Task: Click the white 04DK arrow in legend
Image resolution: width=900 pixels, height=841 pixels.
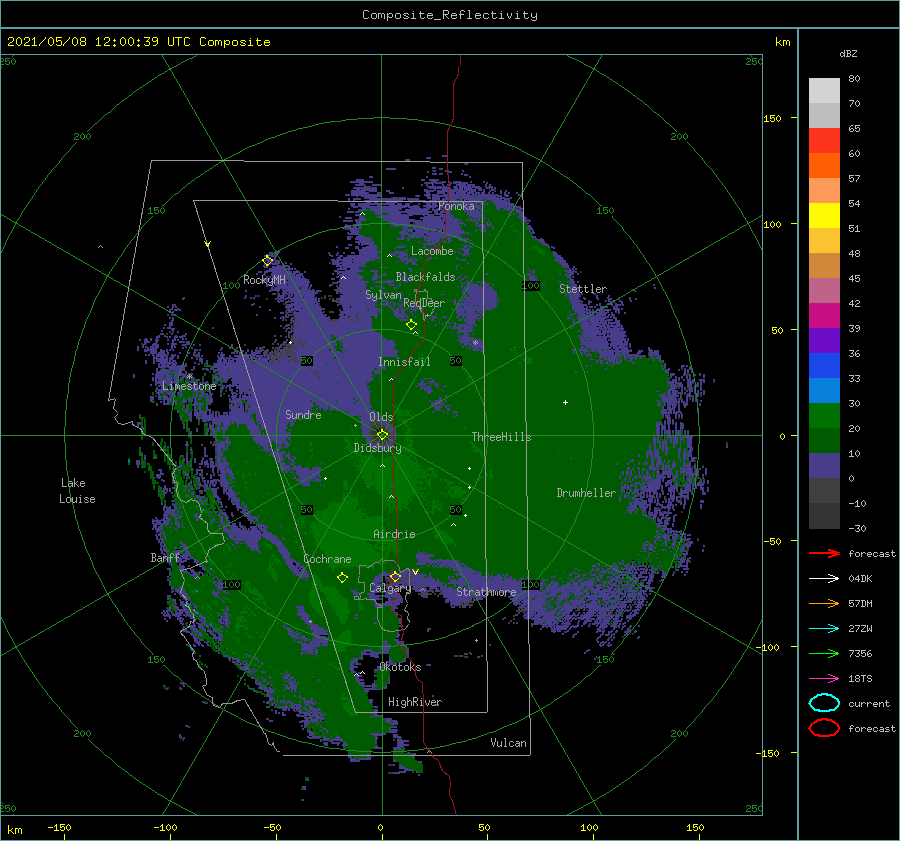Action: 825,579
